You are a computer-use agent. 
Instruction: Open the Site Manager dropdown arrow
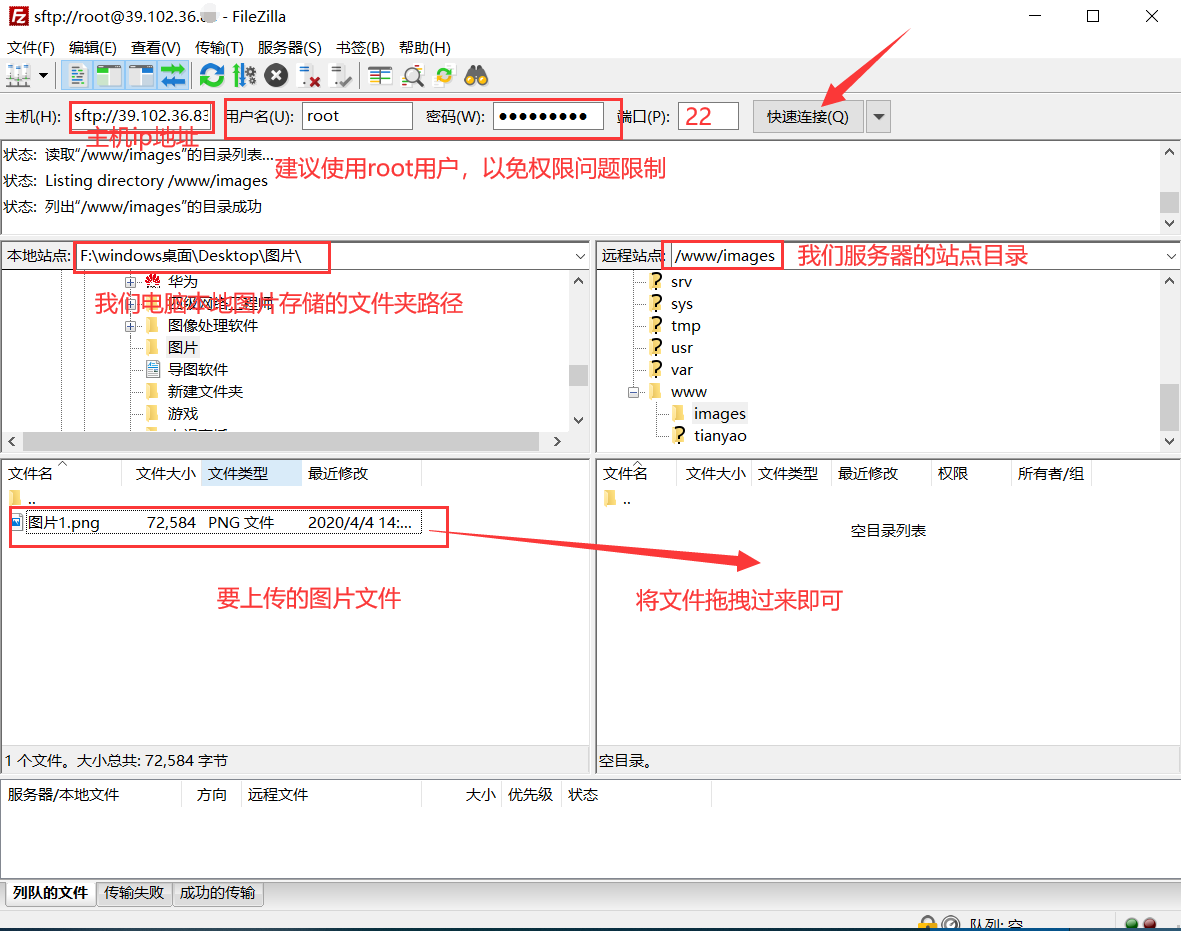pyautogui.click(x=44, y=75)
